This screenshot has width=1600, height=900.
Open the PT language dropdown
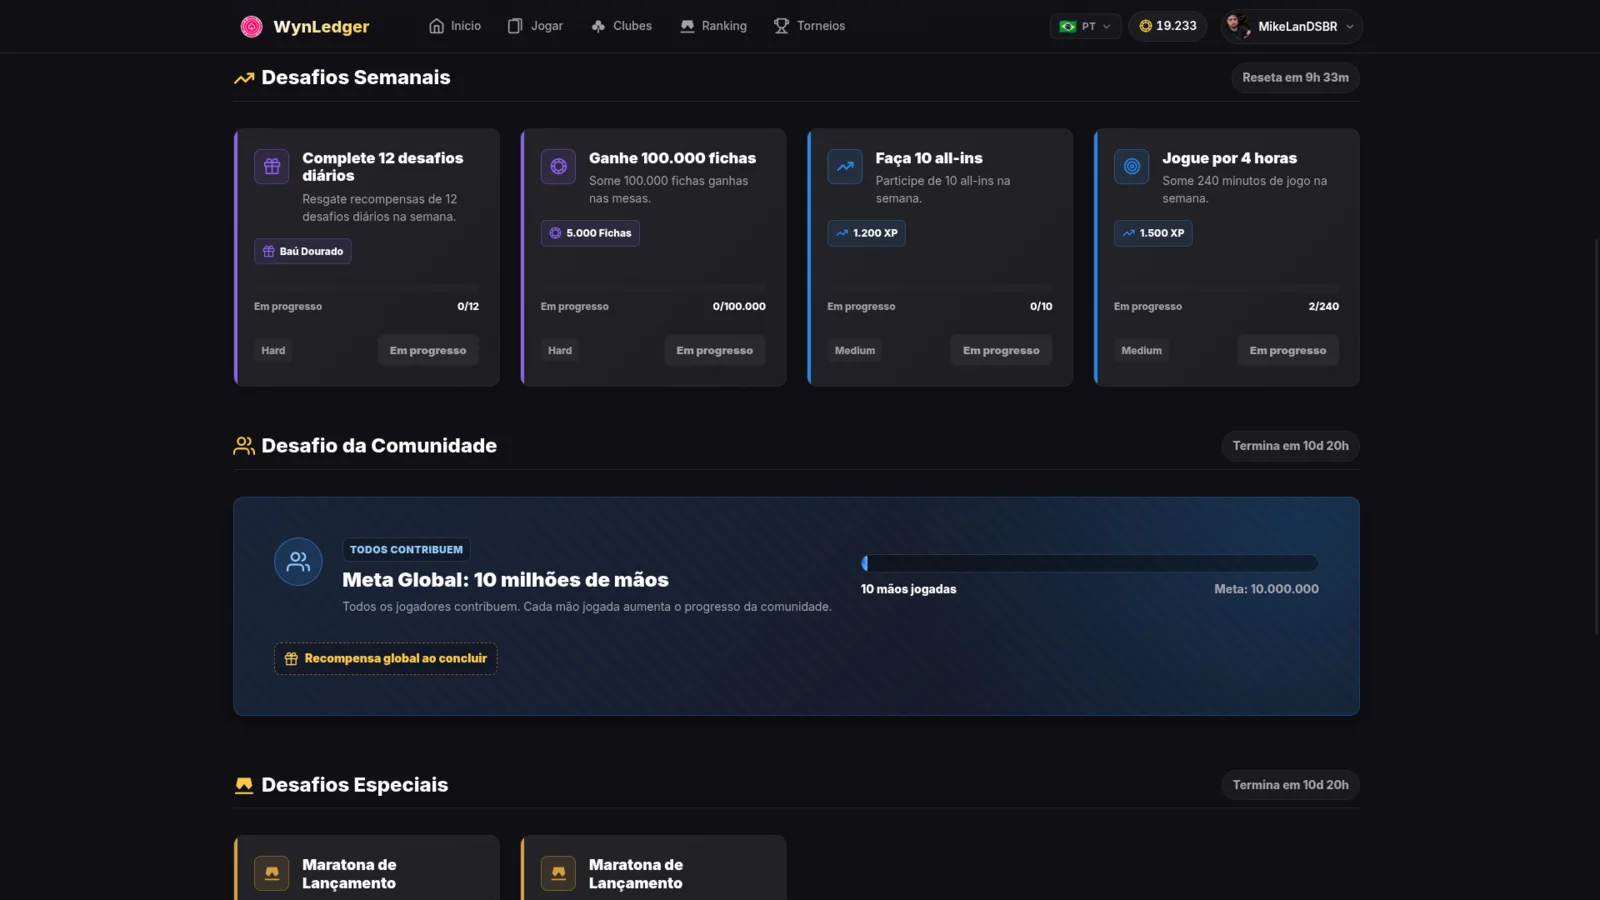(1086, 27)
